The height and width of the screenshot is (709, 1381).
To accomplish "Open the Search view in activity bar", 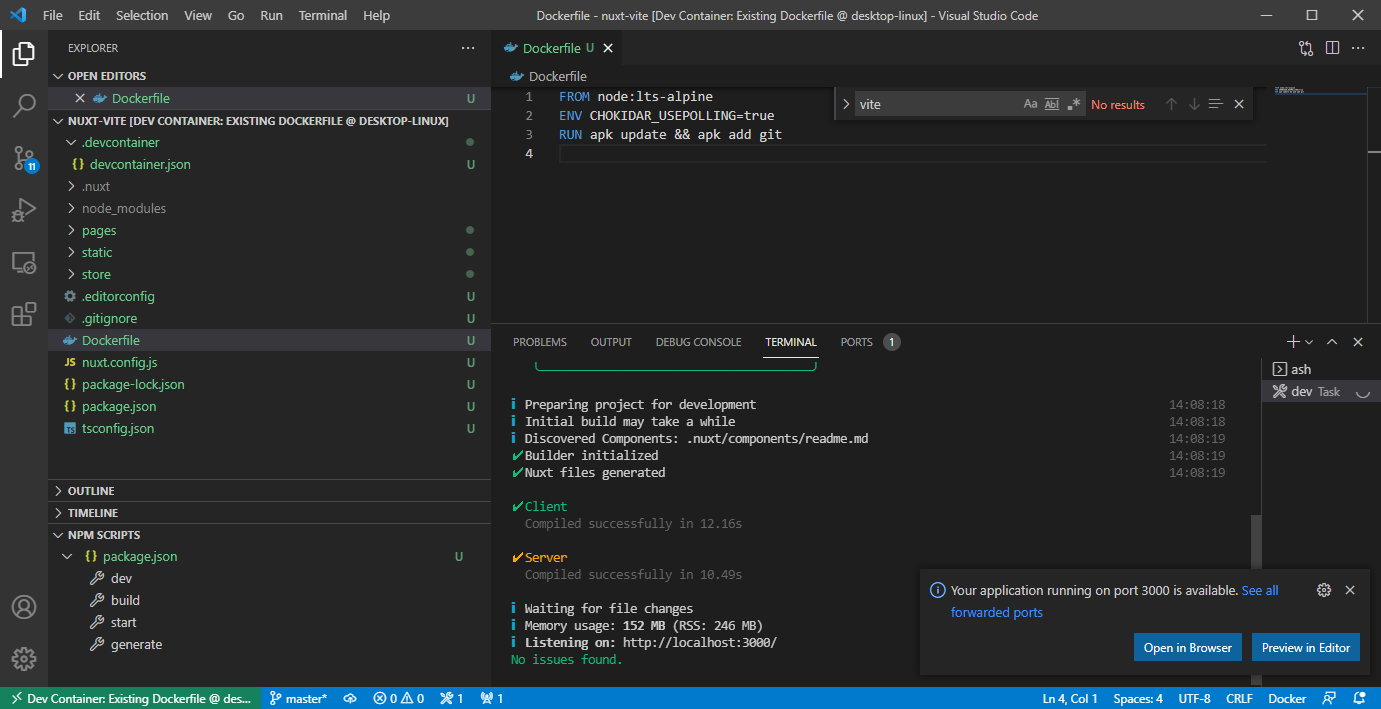I will 24,105.
